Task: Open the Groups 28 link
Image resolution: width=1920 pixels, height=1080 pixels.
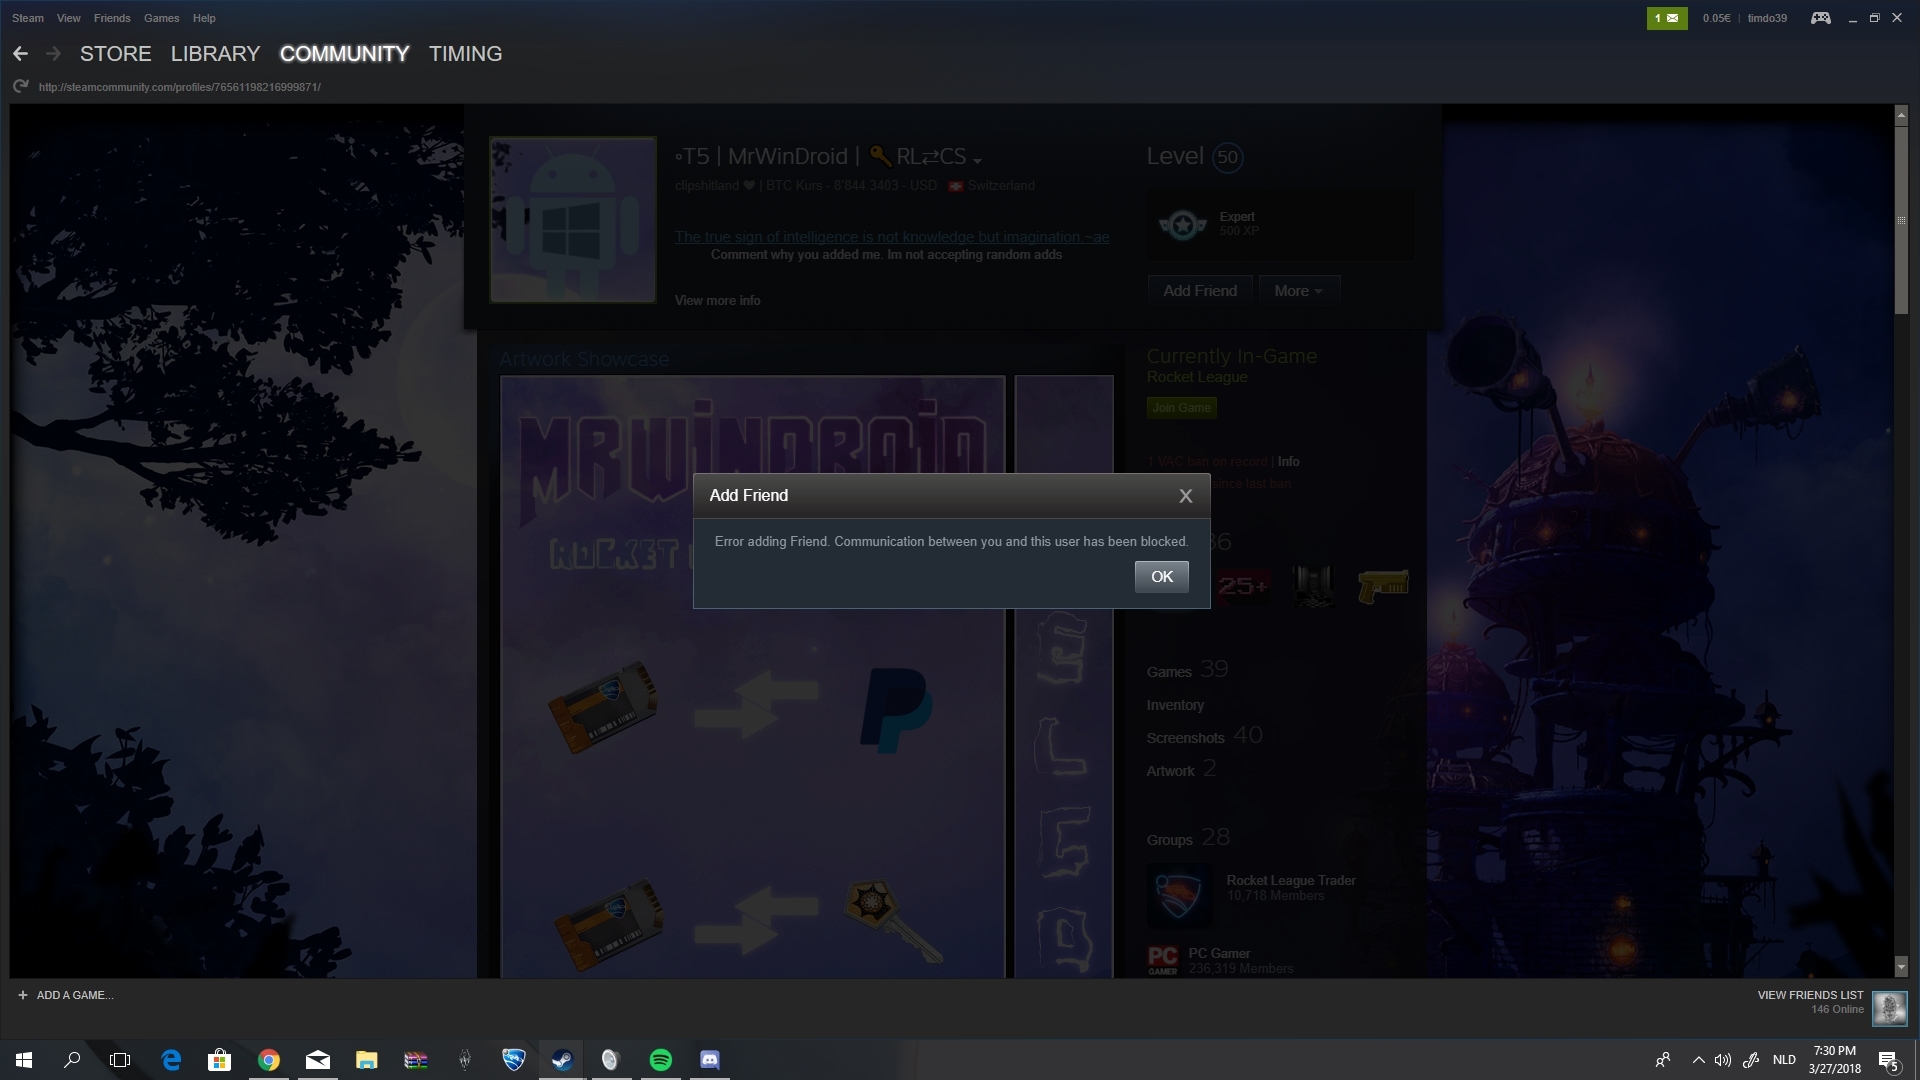Action: pos(1188,838)
